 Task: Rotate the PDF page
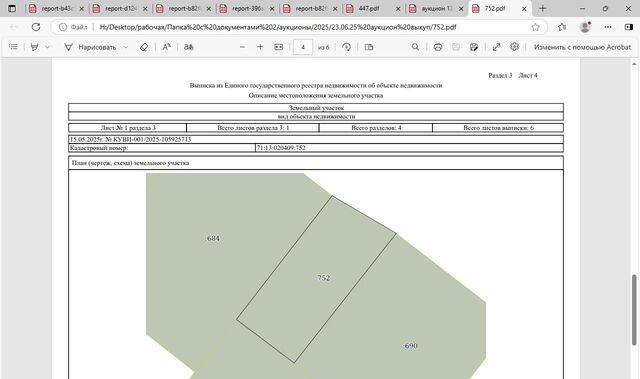click(347, 47)
